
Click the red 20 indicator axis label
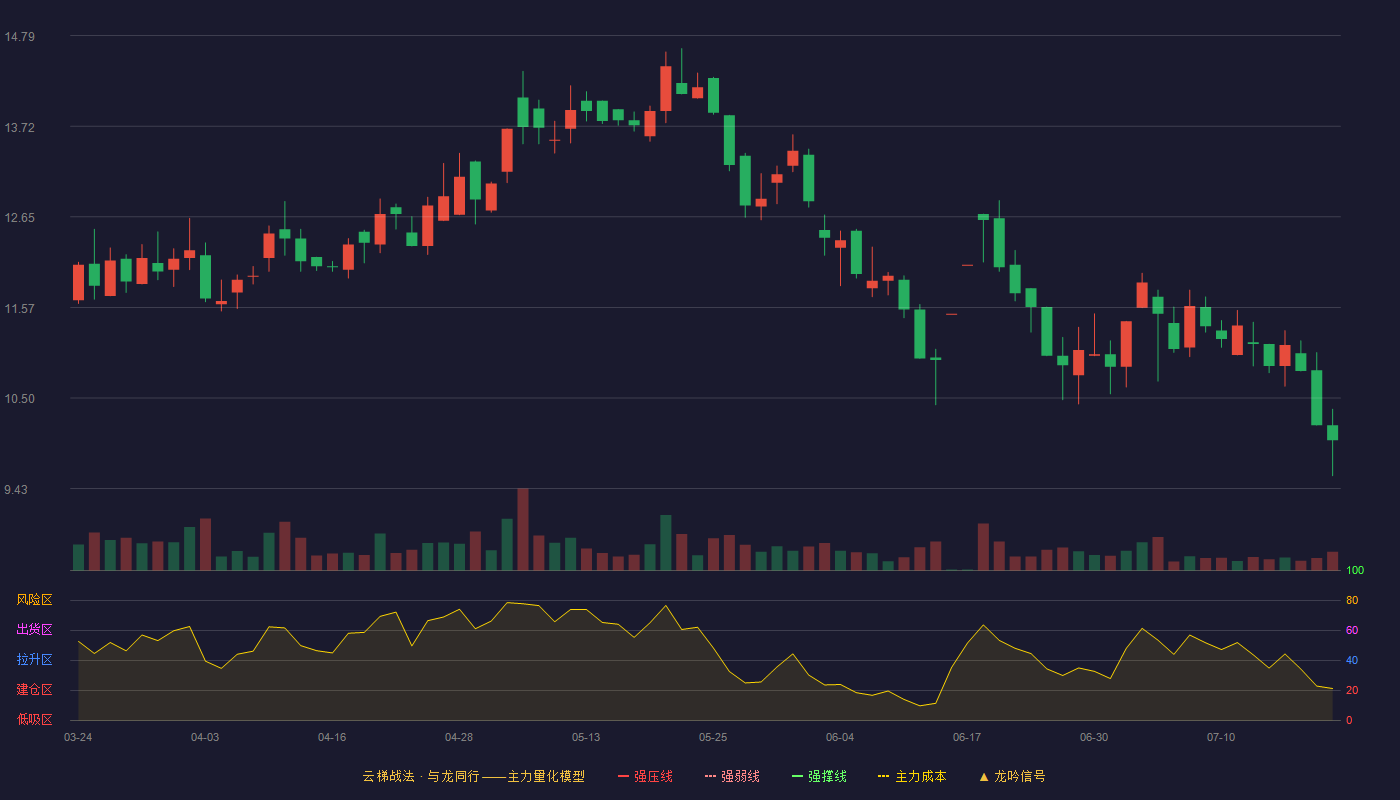pyautogui.click(x=1352, y=690)
